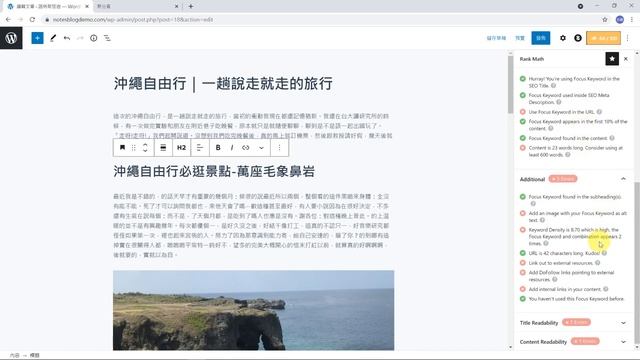Select the first WordPress browser tab
The image size is (640, 360).
click(x=47, y=7)
